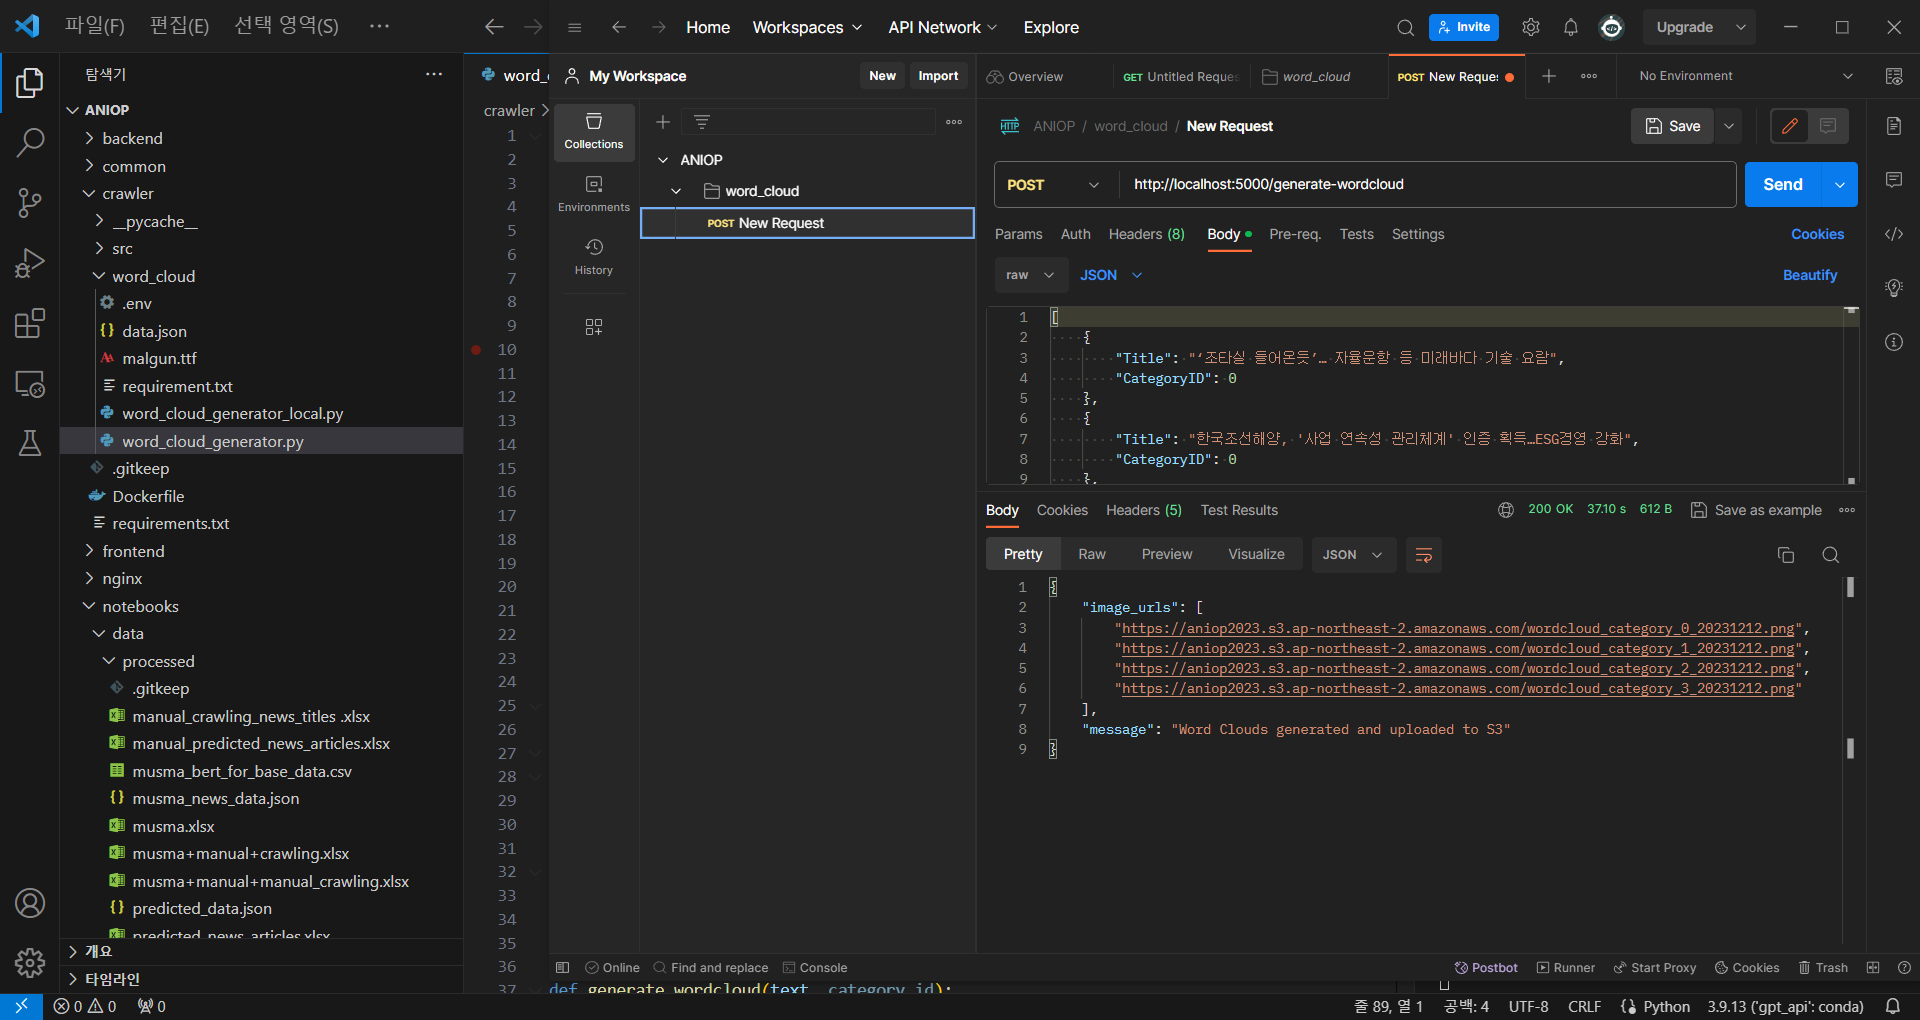Open No Environment selector dropdown

pos(1746,76)
